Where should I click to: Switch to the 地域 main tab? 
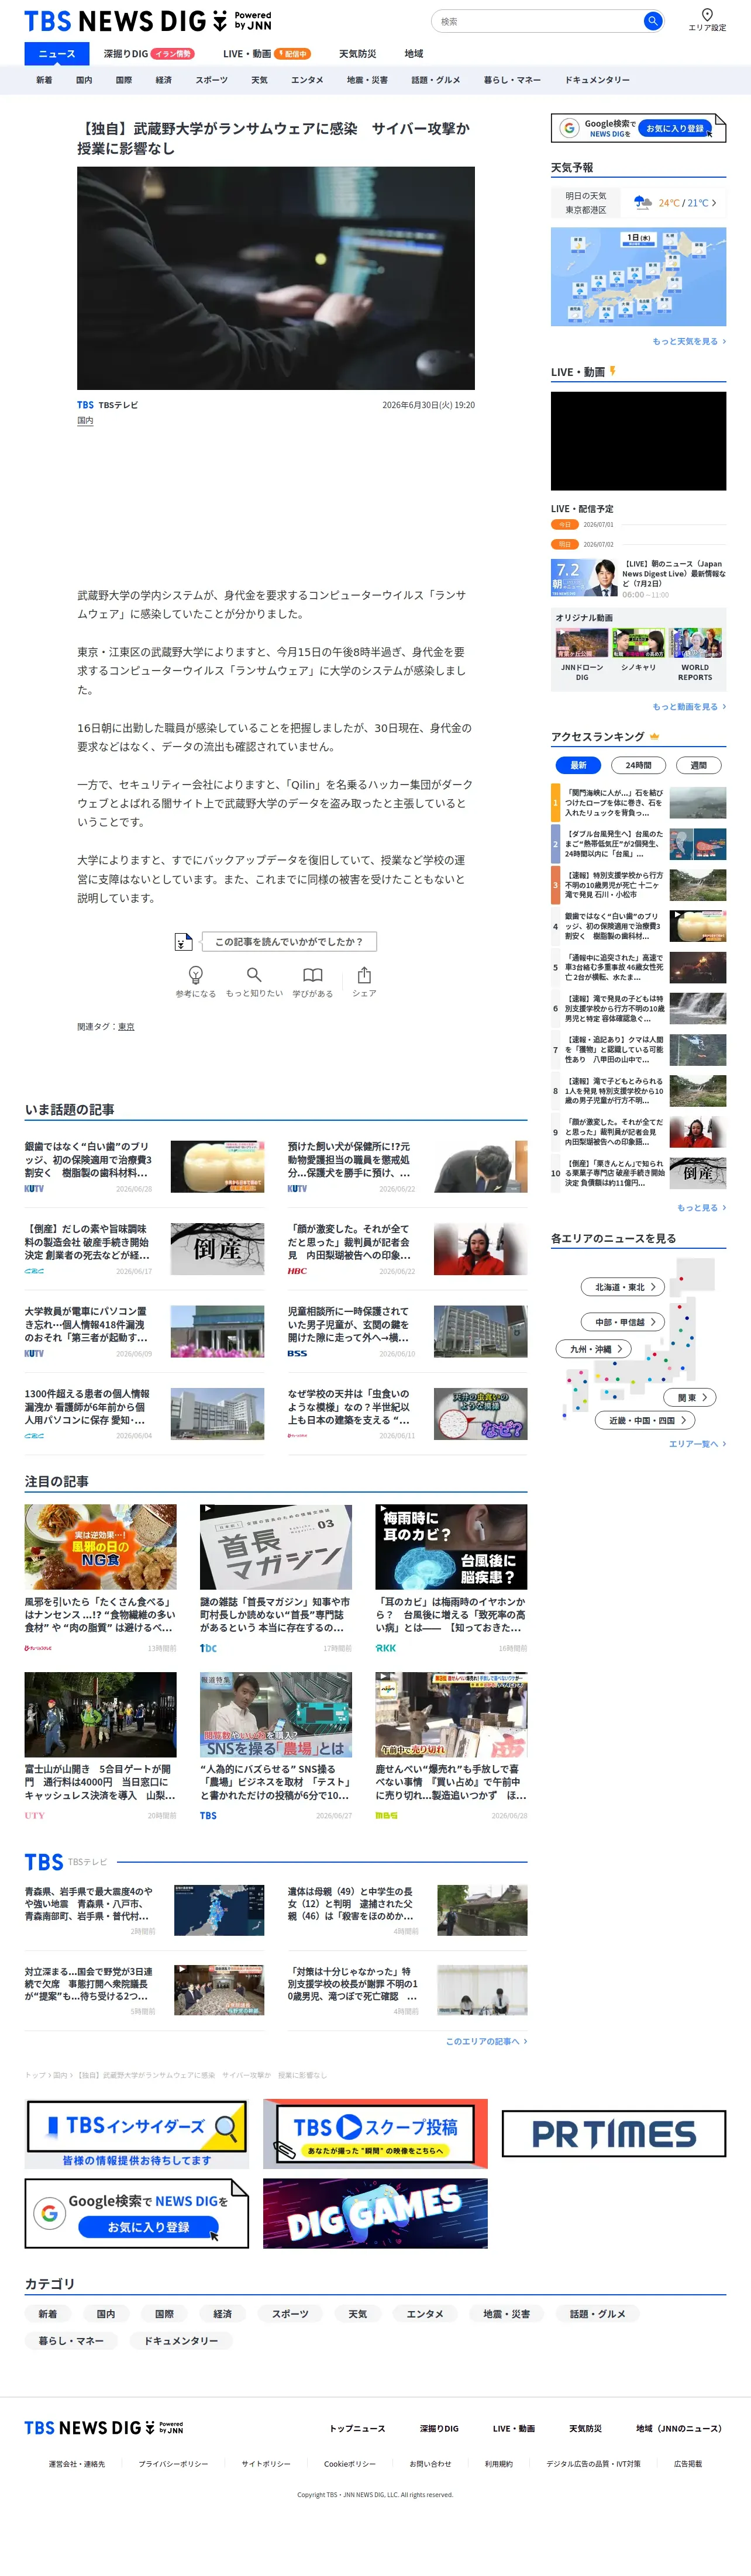(414, 54)
